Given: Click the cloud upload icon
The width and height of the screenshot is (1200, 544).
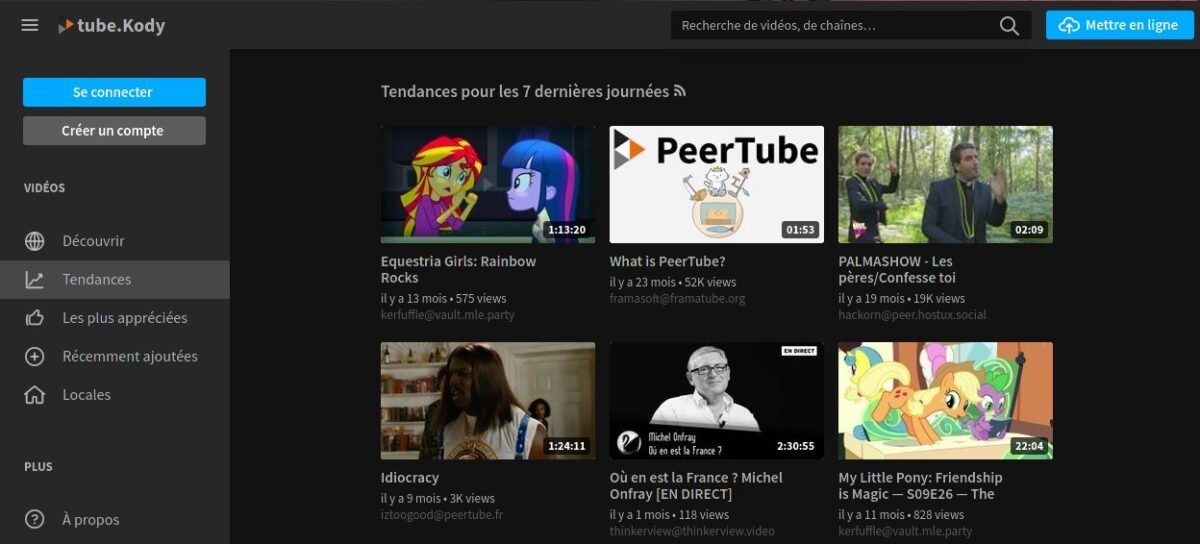Looking at the screenshot, I should point(1069,25).
